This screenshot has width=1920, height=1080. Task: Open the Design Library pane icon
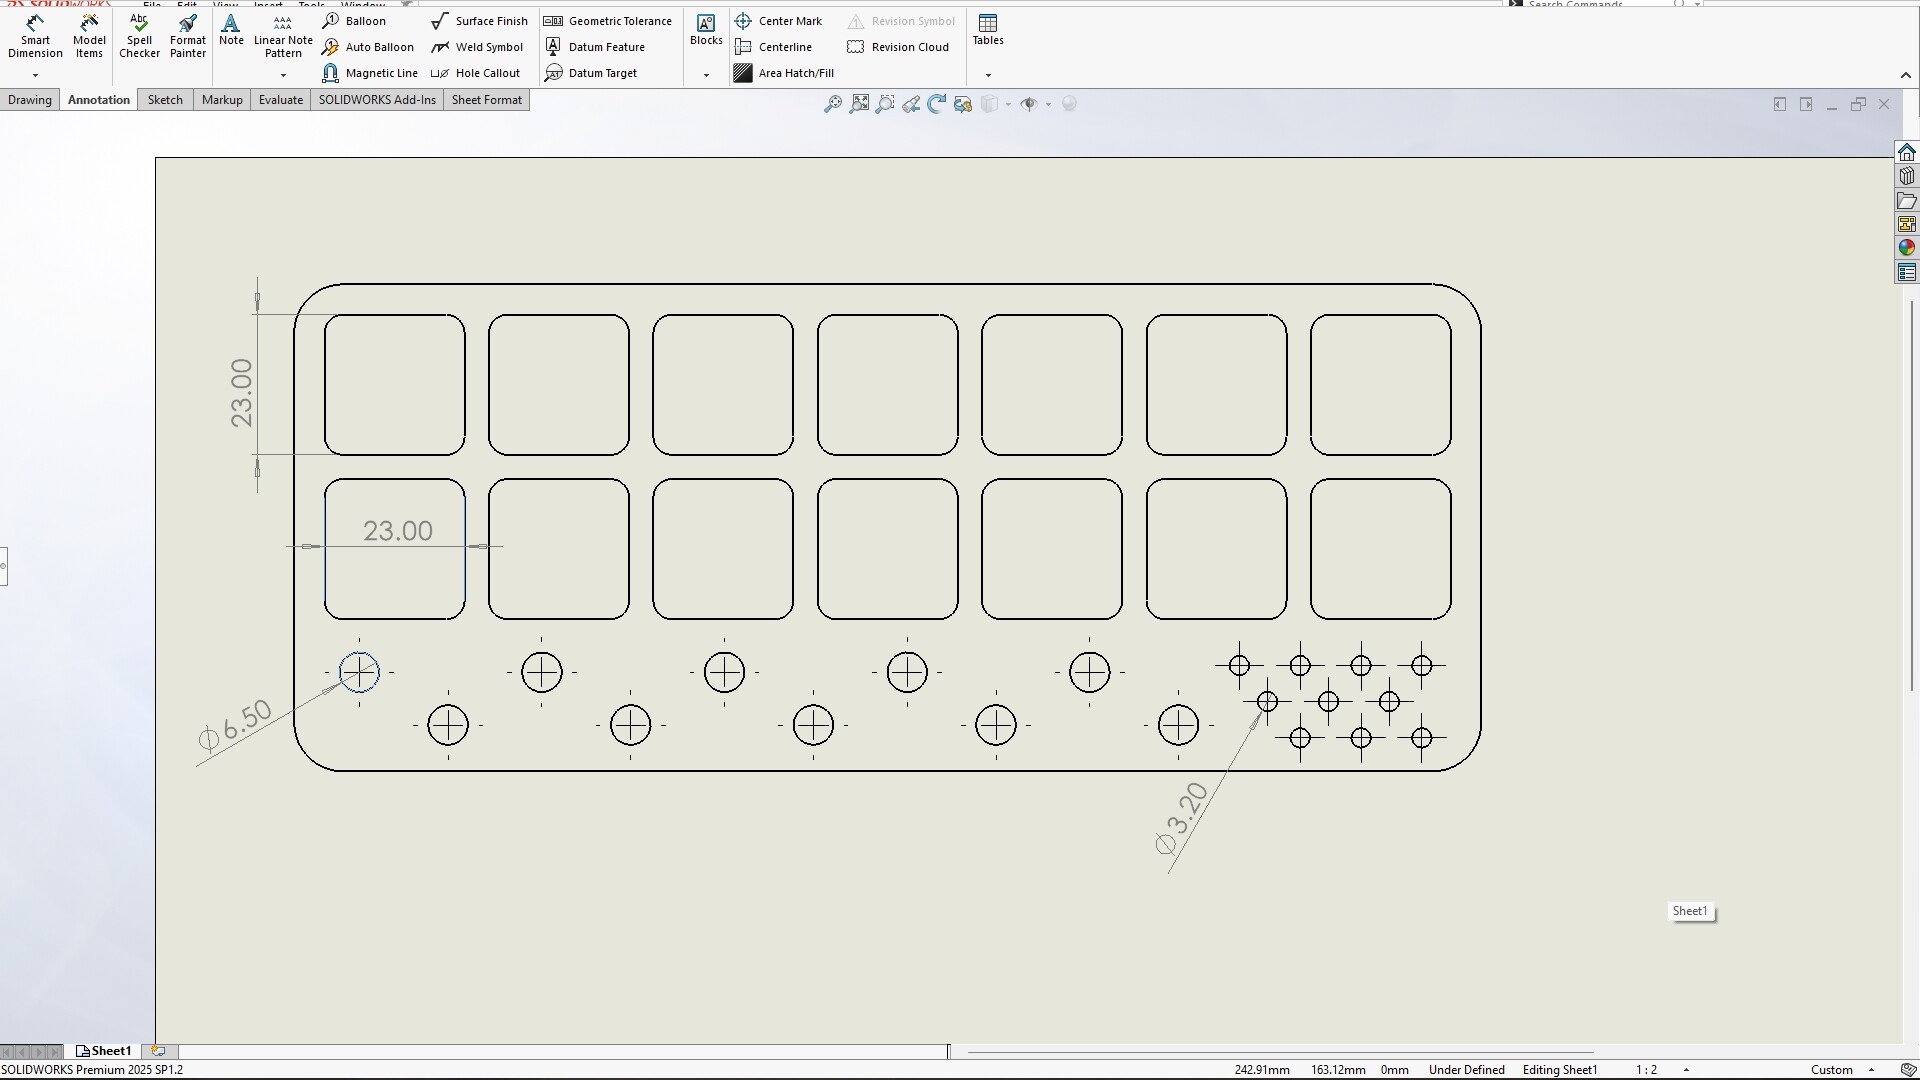click(1907, 176)
